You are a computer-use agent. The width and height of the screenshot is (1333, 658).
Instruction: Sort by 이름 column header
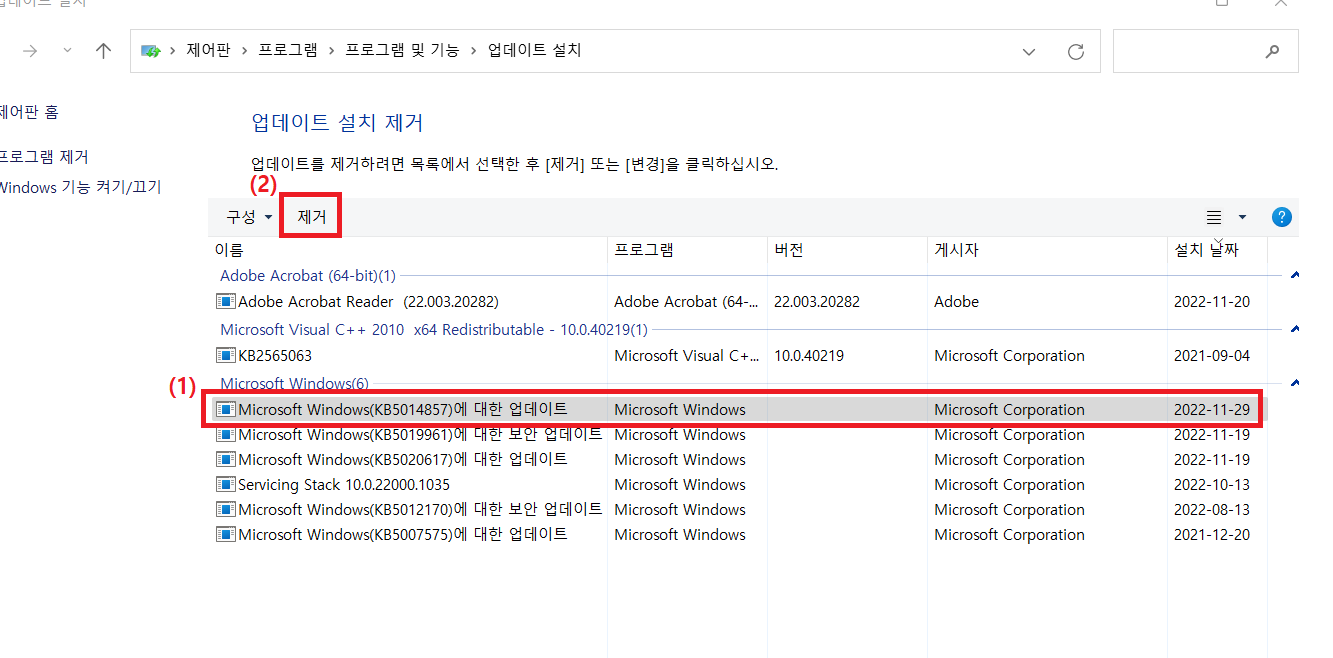point(229,250)
